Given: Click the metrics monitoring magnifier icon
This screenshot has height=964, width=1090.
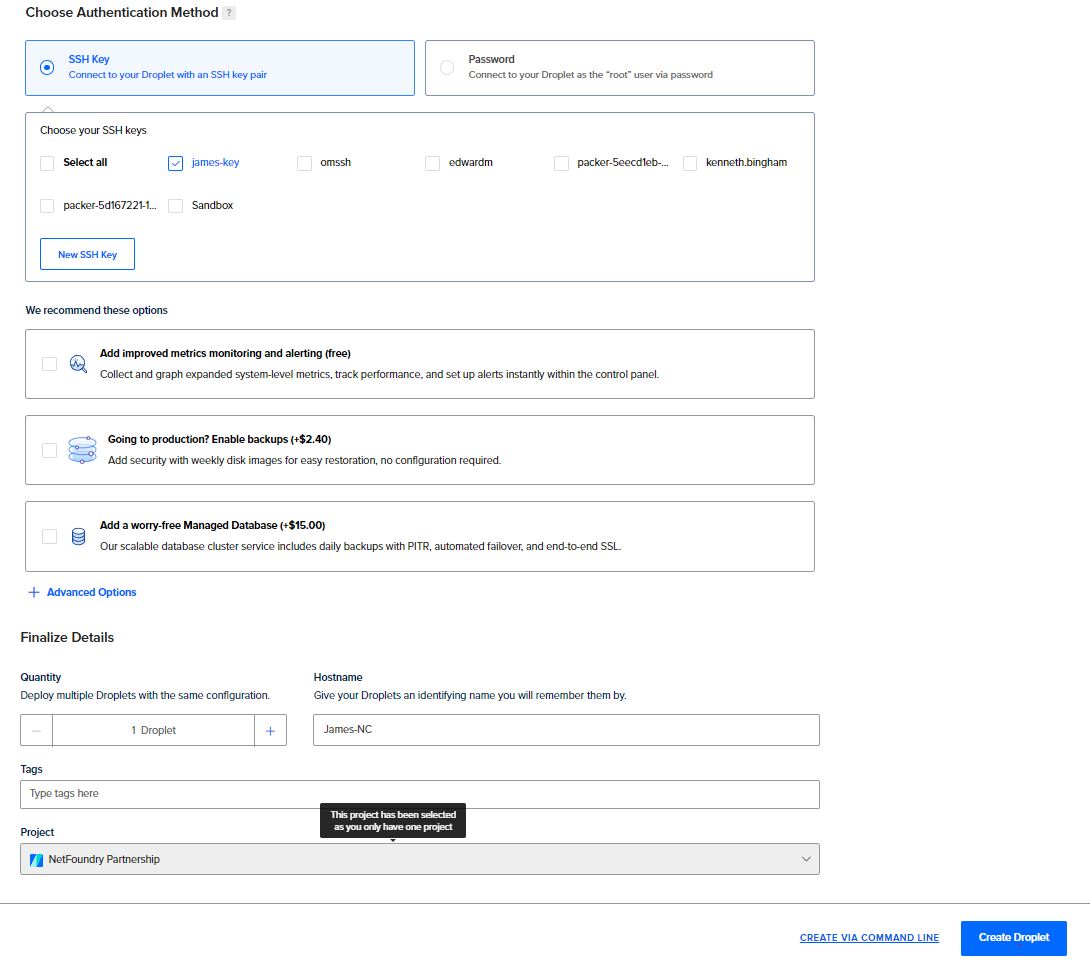Looking at the screenshot, I should 78,364.
